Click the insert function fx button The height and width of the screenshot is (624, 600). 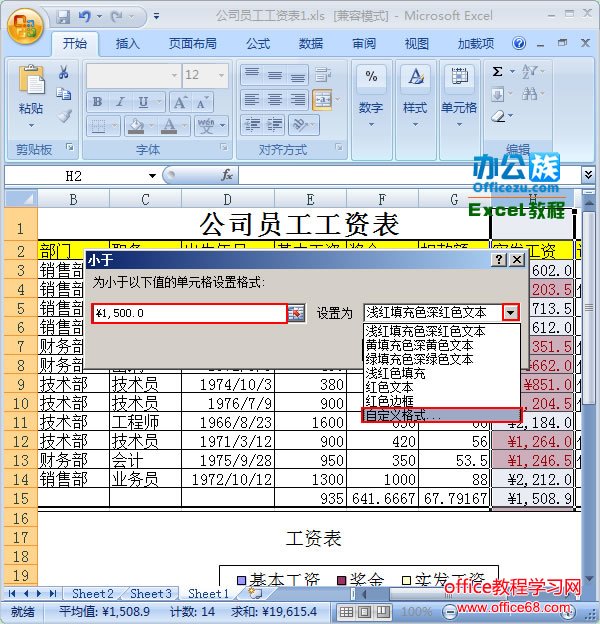(227, 175)
